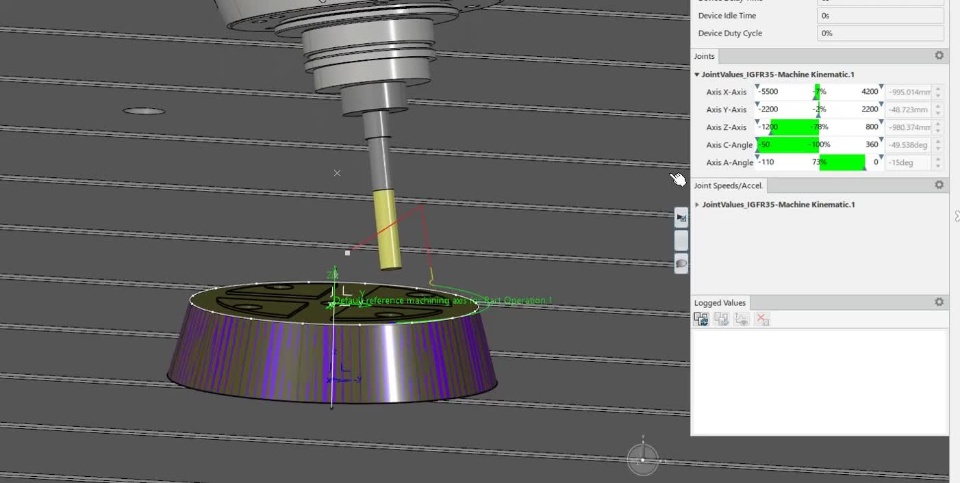The image size is (960, 483).
Task: Click the Axis Z-Axis label
Action: pyautogui.click(x=726, y=128)
